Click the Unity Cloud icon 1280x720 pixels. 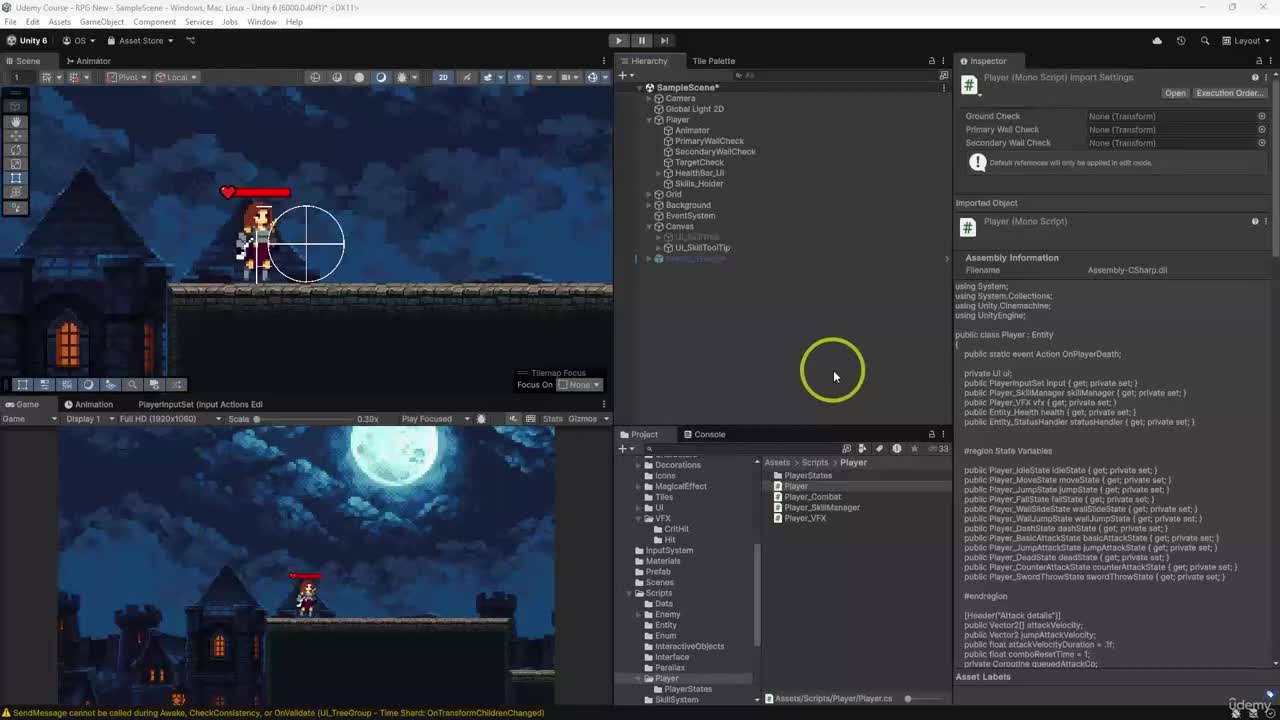coord(1157,41)
